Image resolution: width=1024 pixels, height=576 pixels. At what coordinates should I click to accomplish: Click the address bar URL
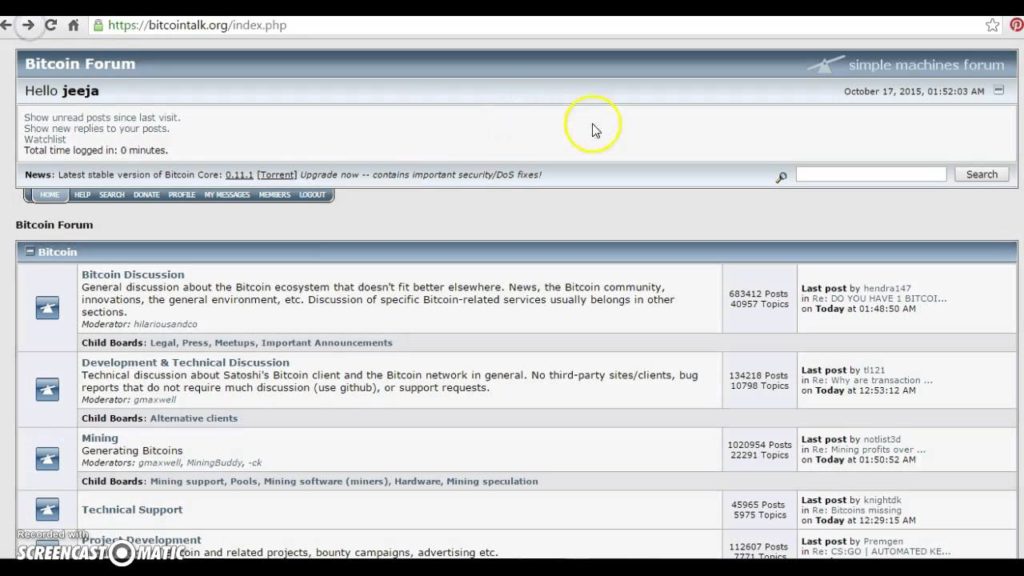(197, 25)
